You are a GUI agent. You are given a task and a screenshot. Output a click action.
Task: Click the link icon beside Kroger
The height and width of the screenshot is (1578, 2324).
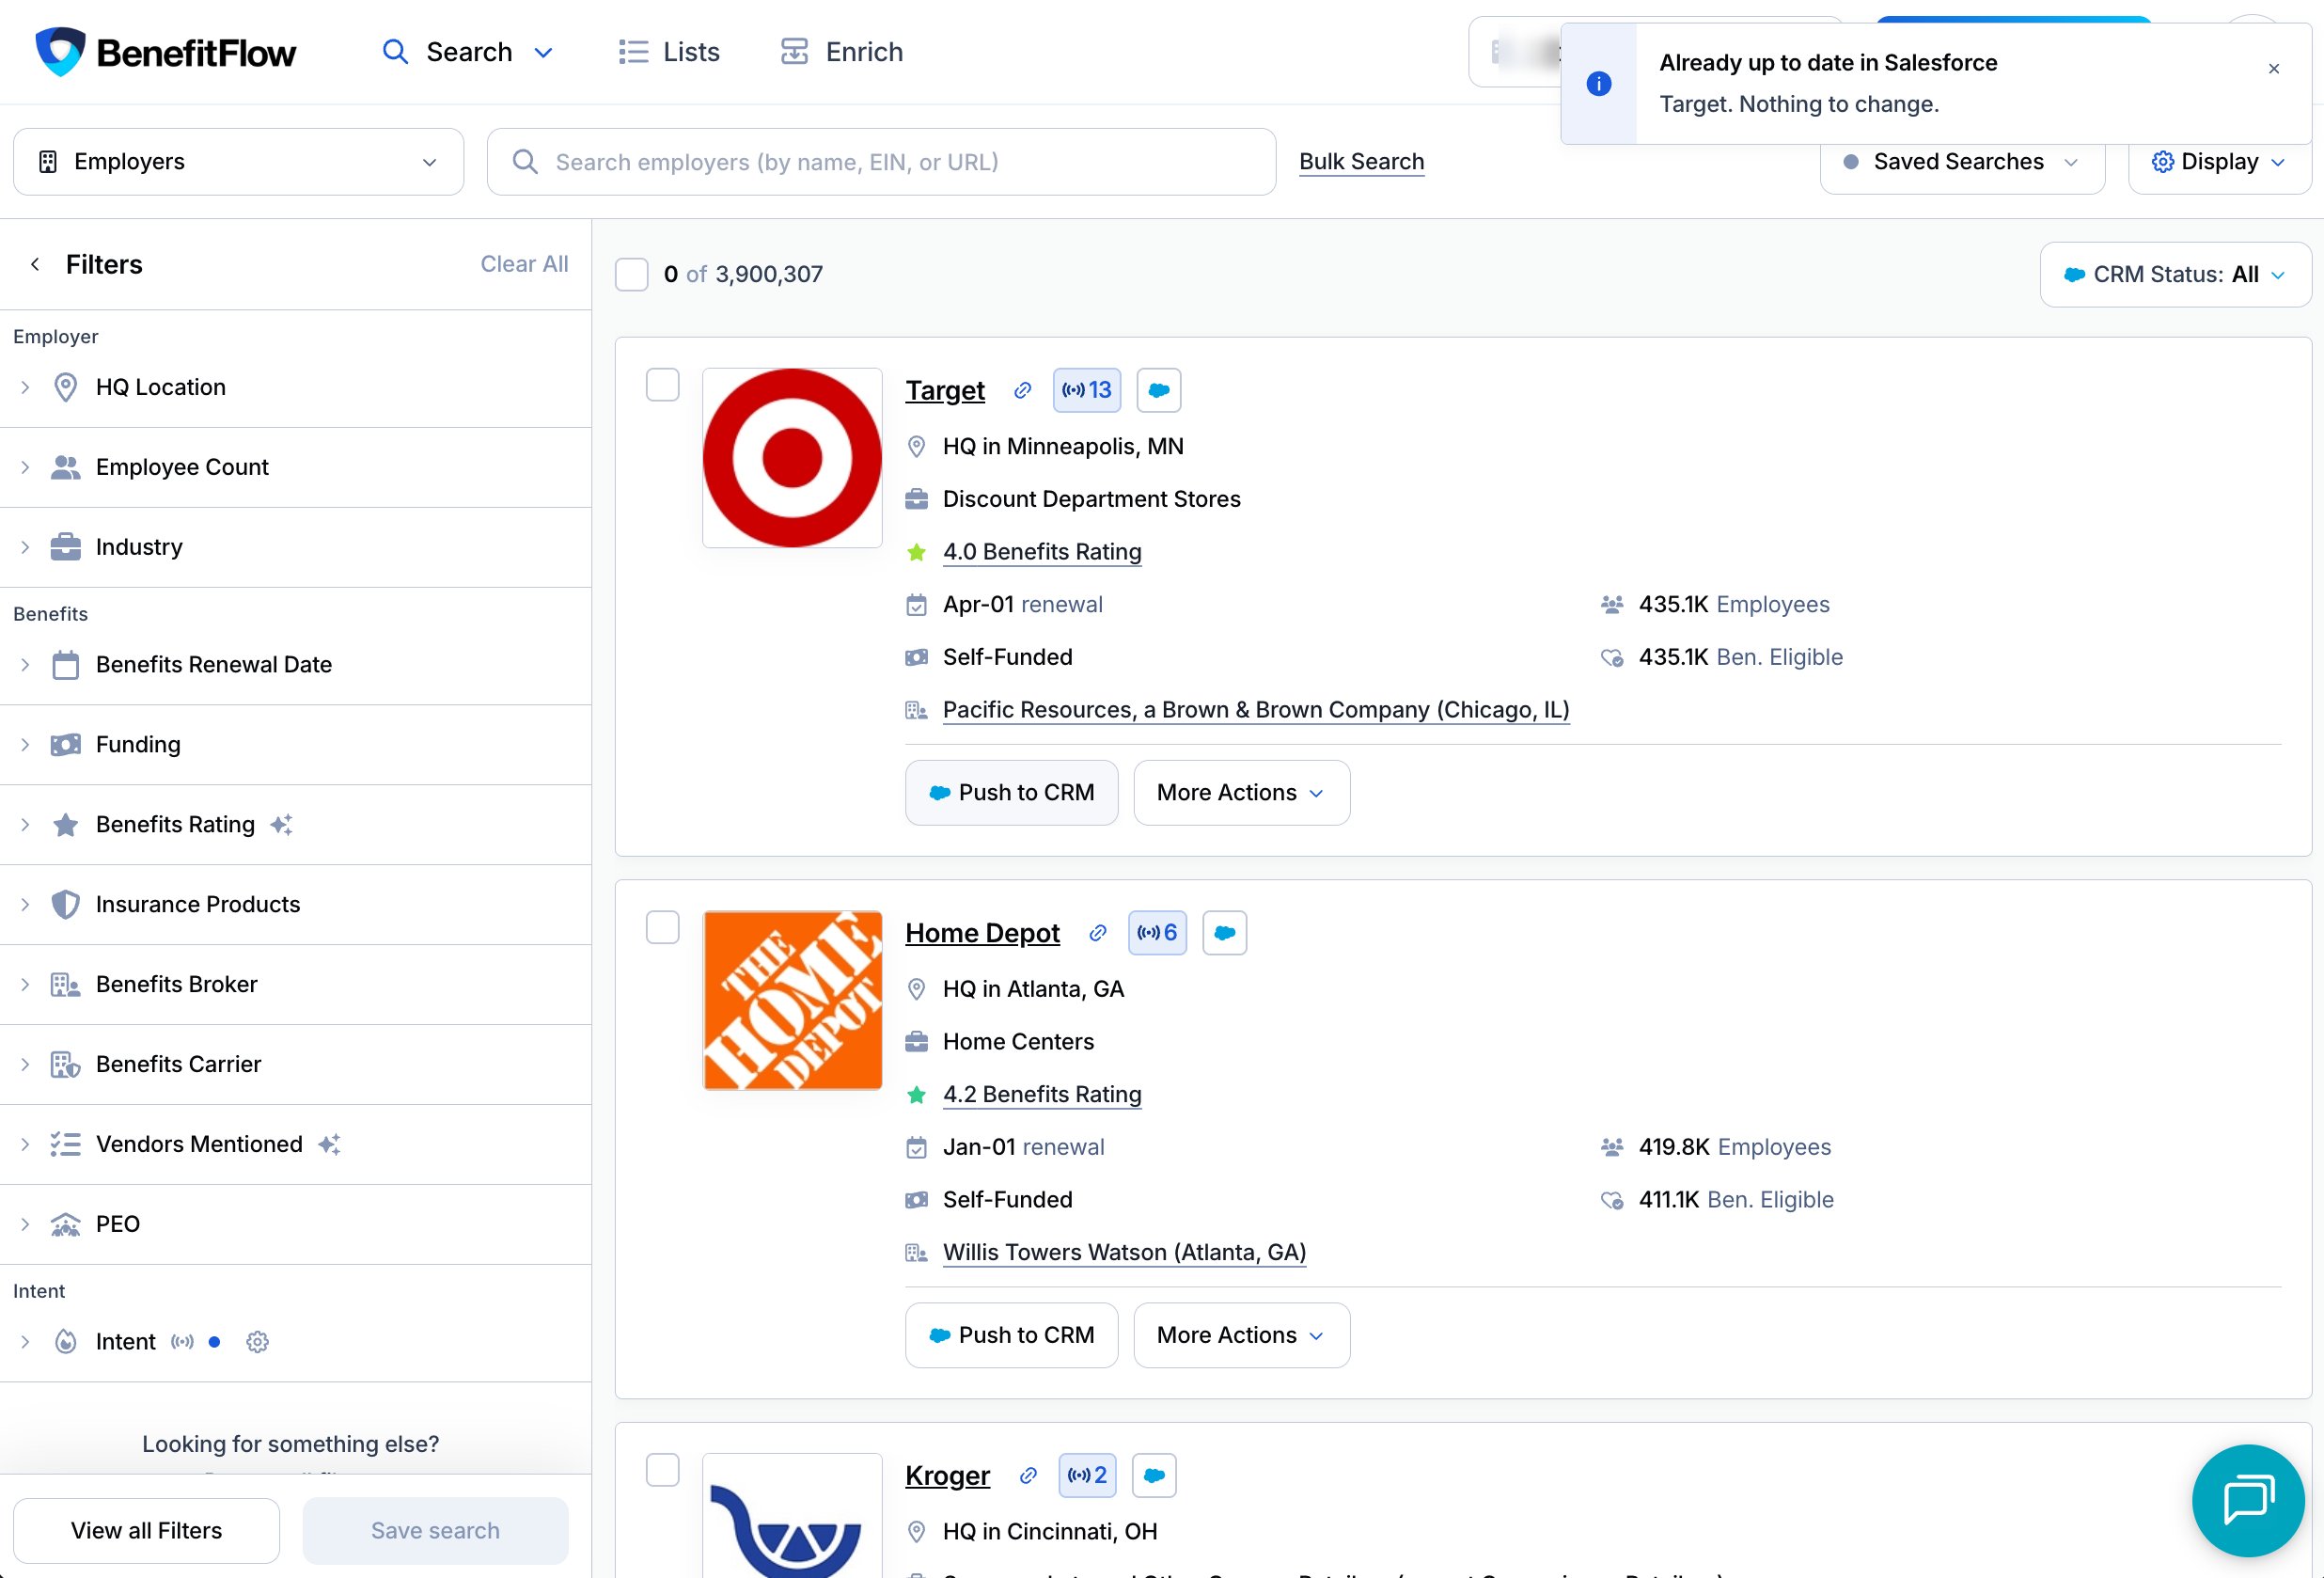tap(1028, 1475)
